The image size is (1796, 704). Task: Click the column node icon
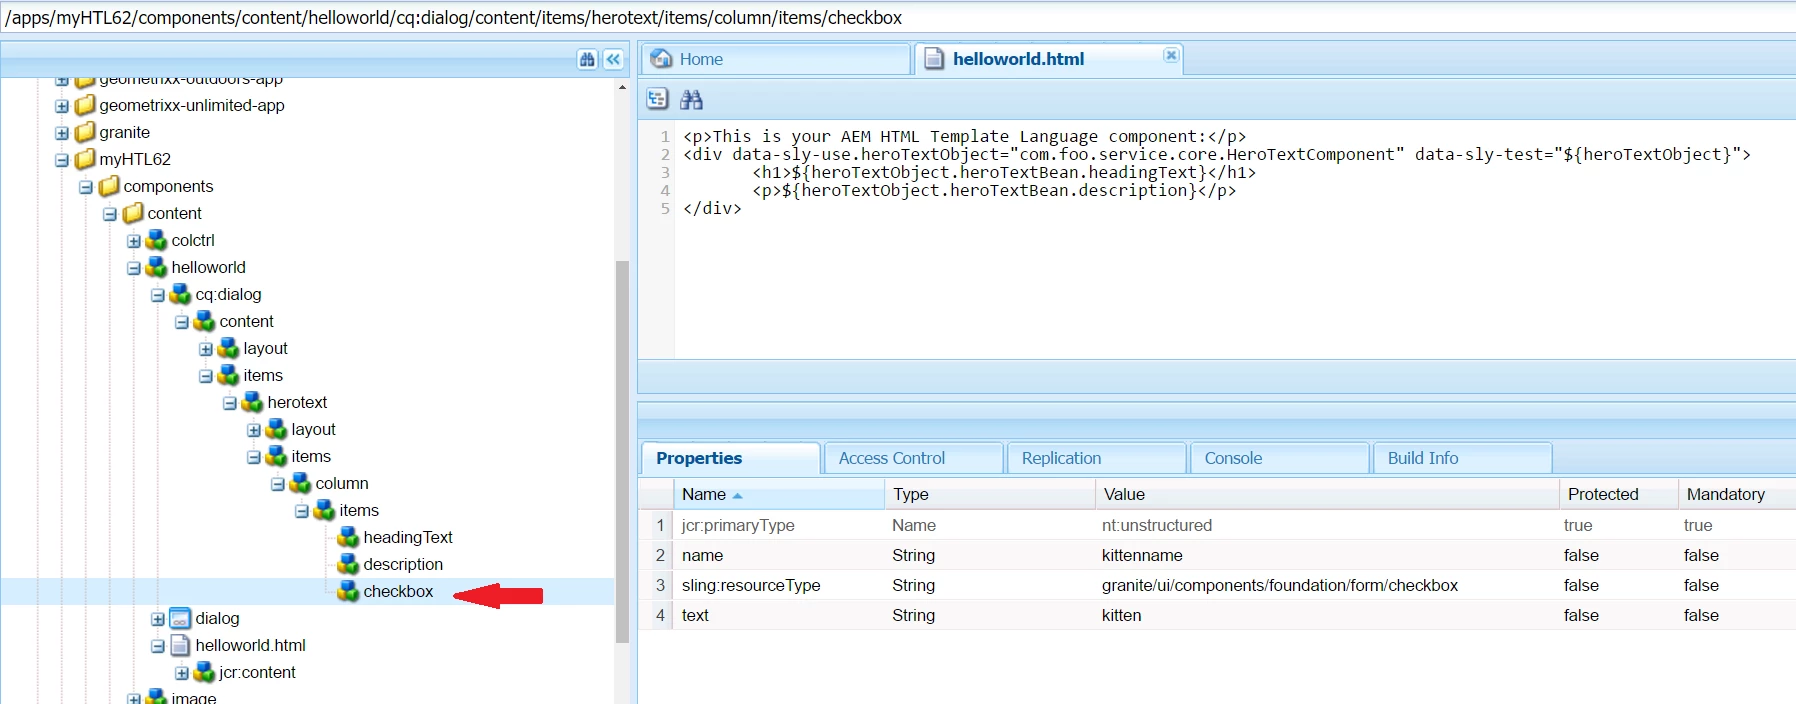click(x=300, y=483)
